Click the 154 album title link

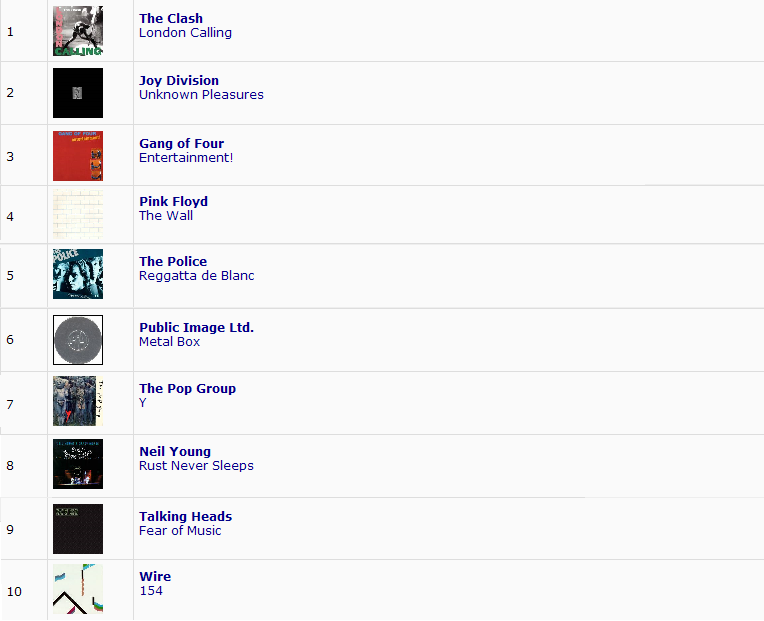tap(151, 591)
